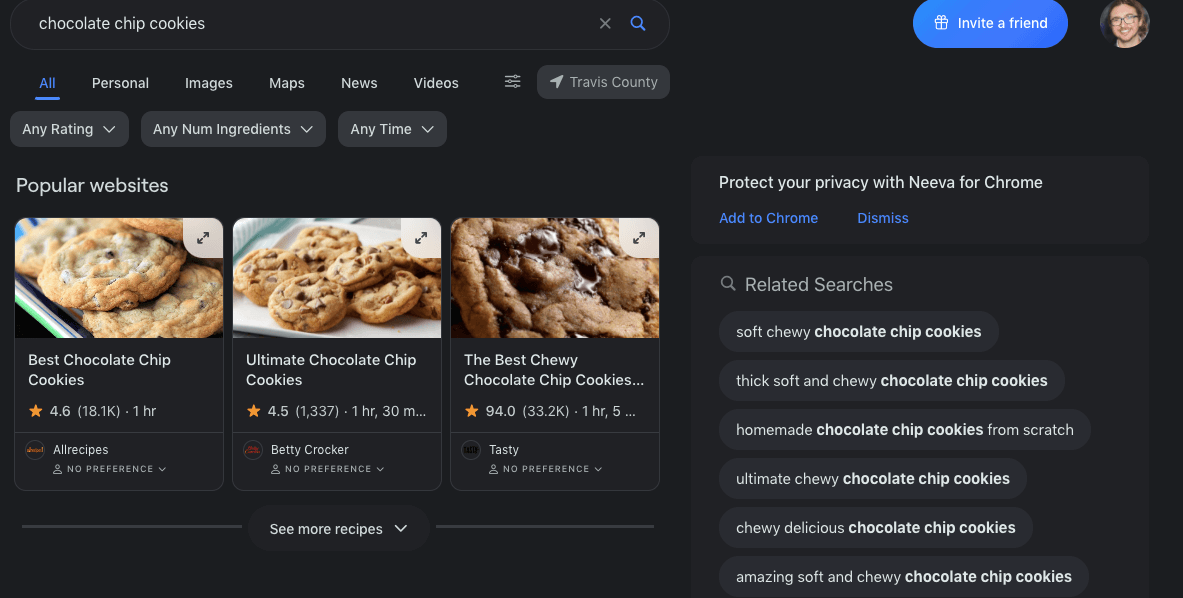1183x598 pixels.
Task: Dismiss the Neeva for Chrome privacy banner
Action: click(882, 218)
